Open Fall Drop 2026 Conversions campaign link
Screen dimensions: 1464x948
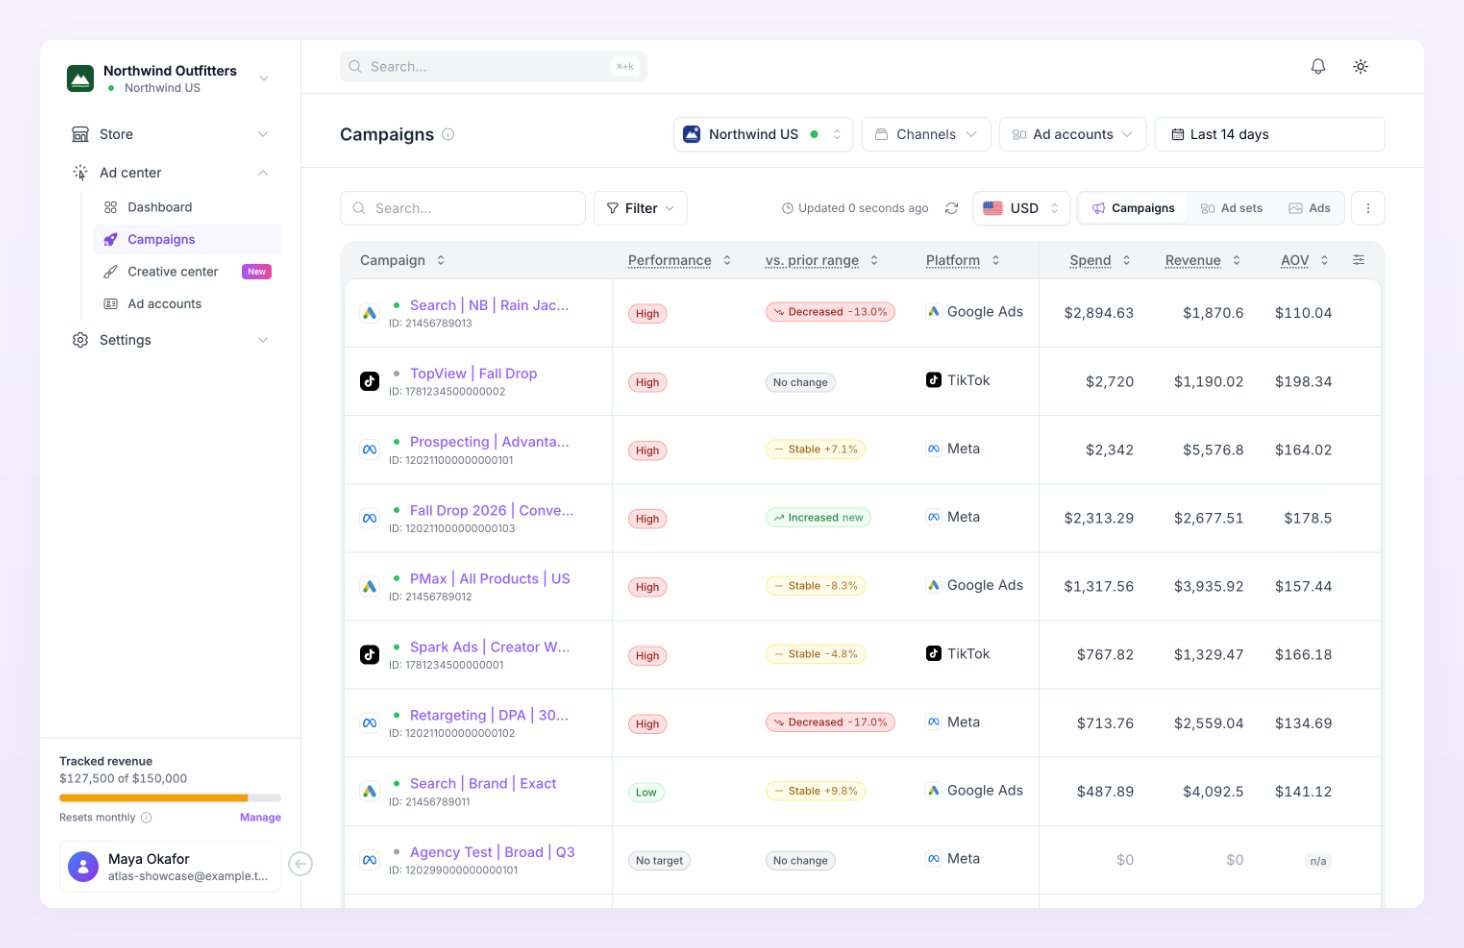point(491,510)
